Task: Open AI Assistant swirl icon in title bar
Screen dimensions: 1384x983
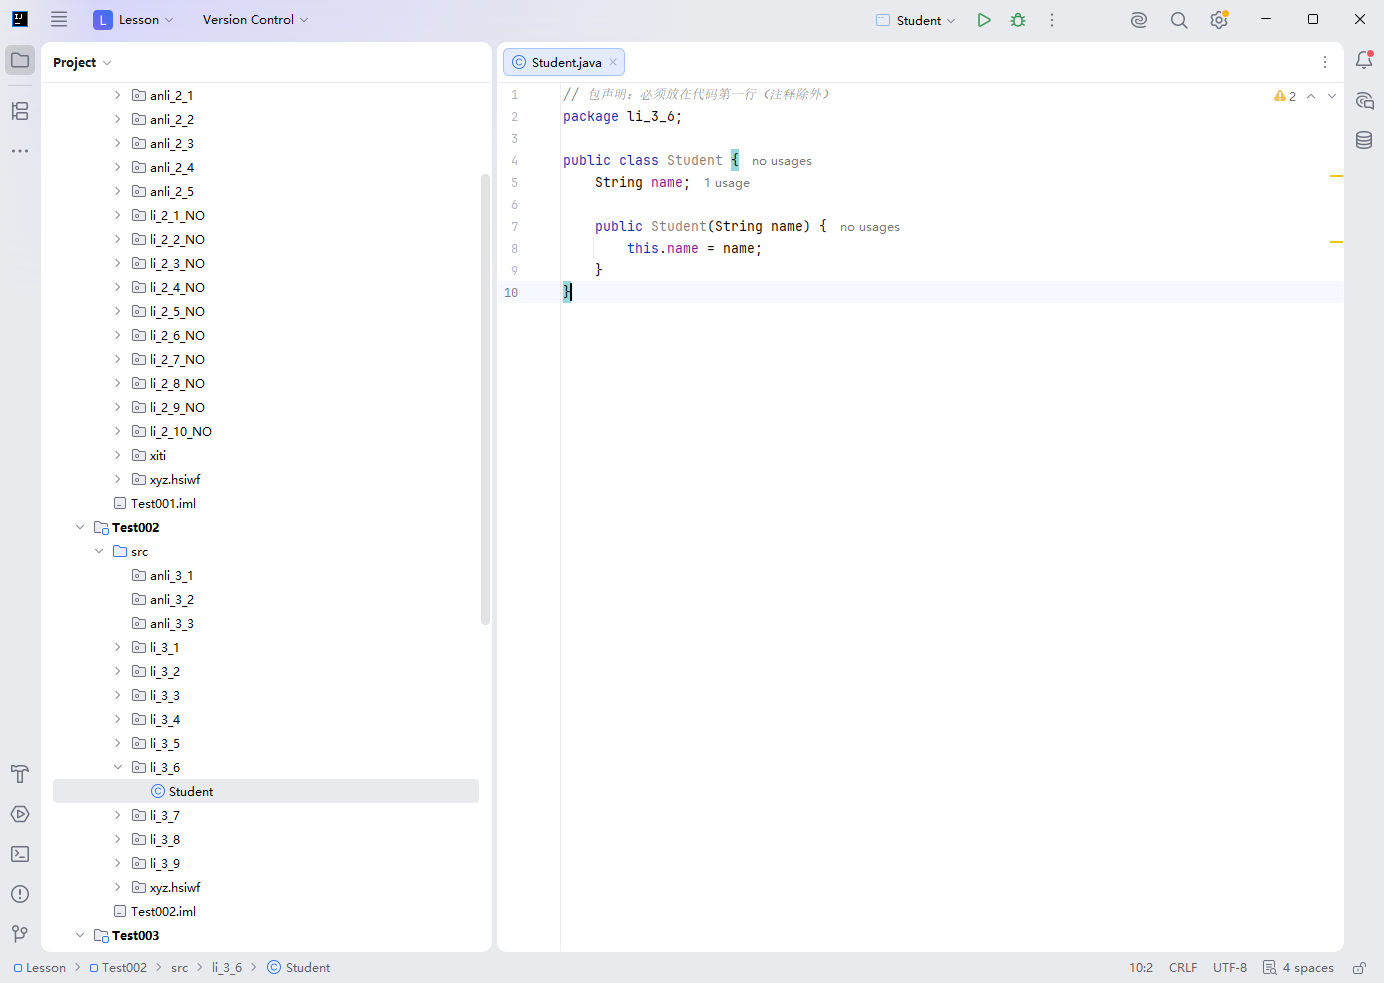Action: 1139,20
